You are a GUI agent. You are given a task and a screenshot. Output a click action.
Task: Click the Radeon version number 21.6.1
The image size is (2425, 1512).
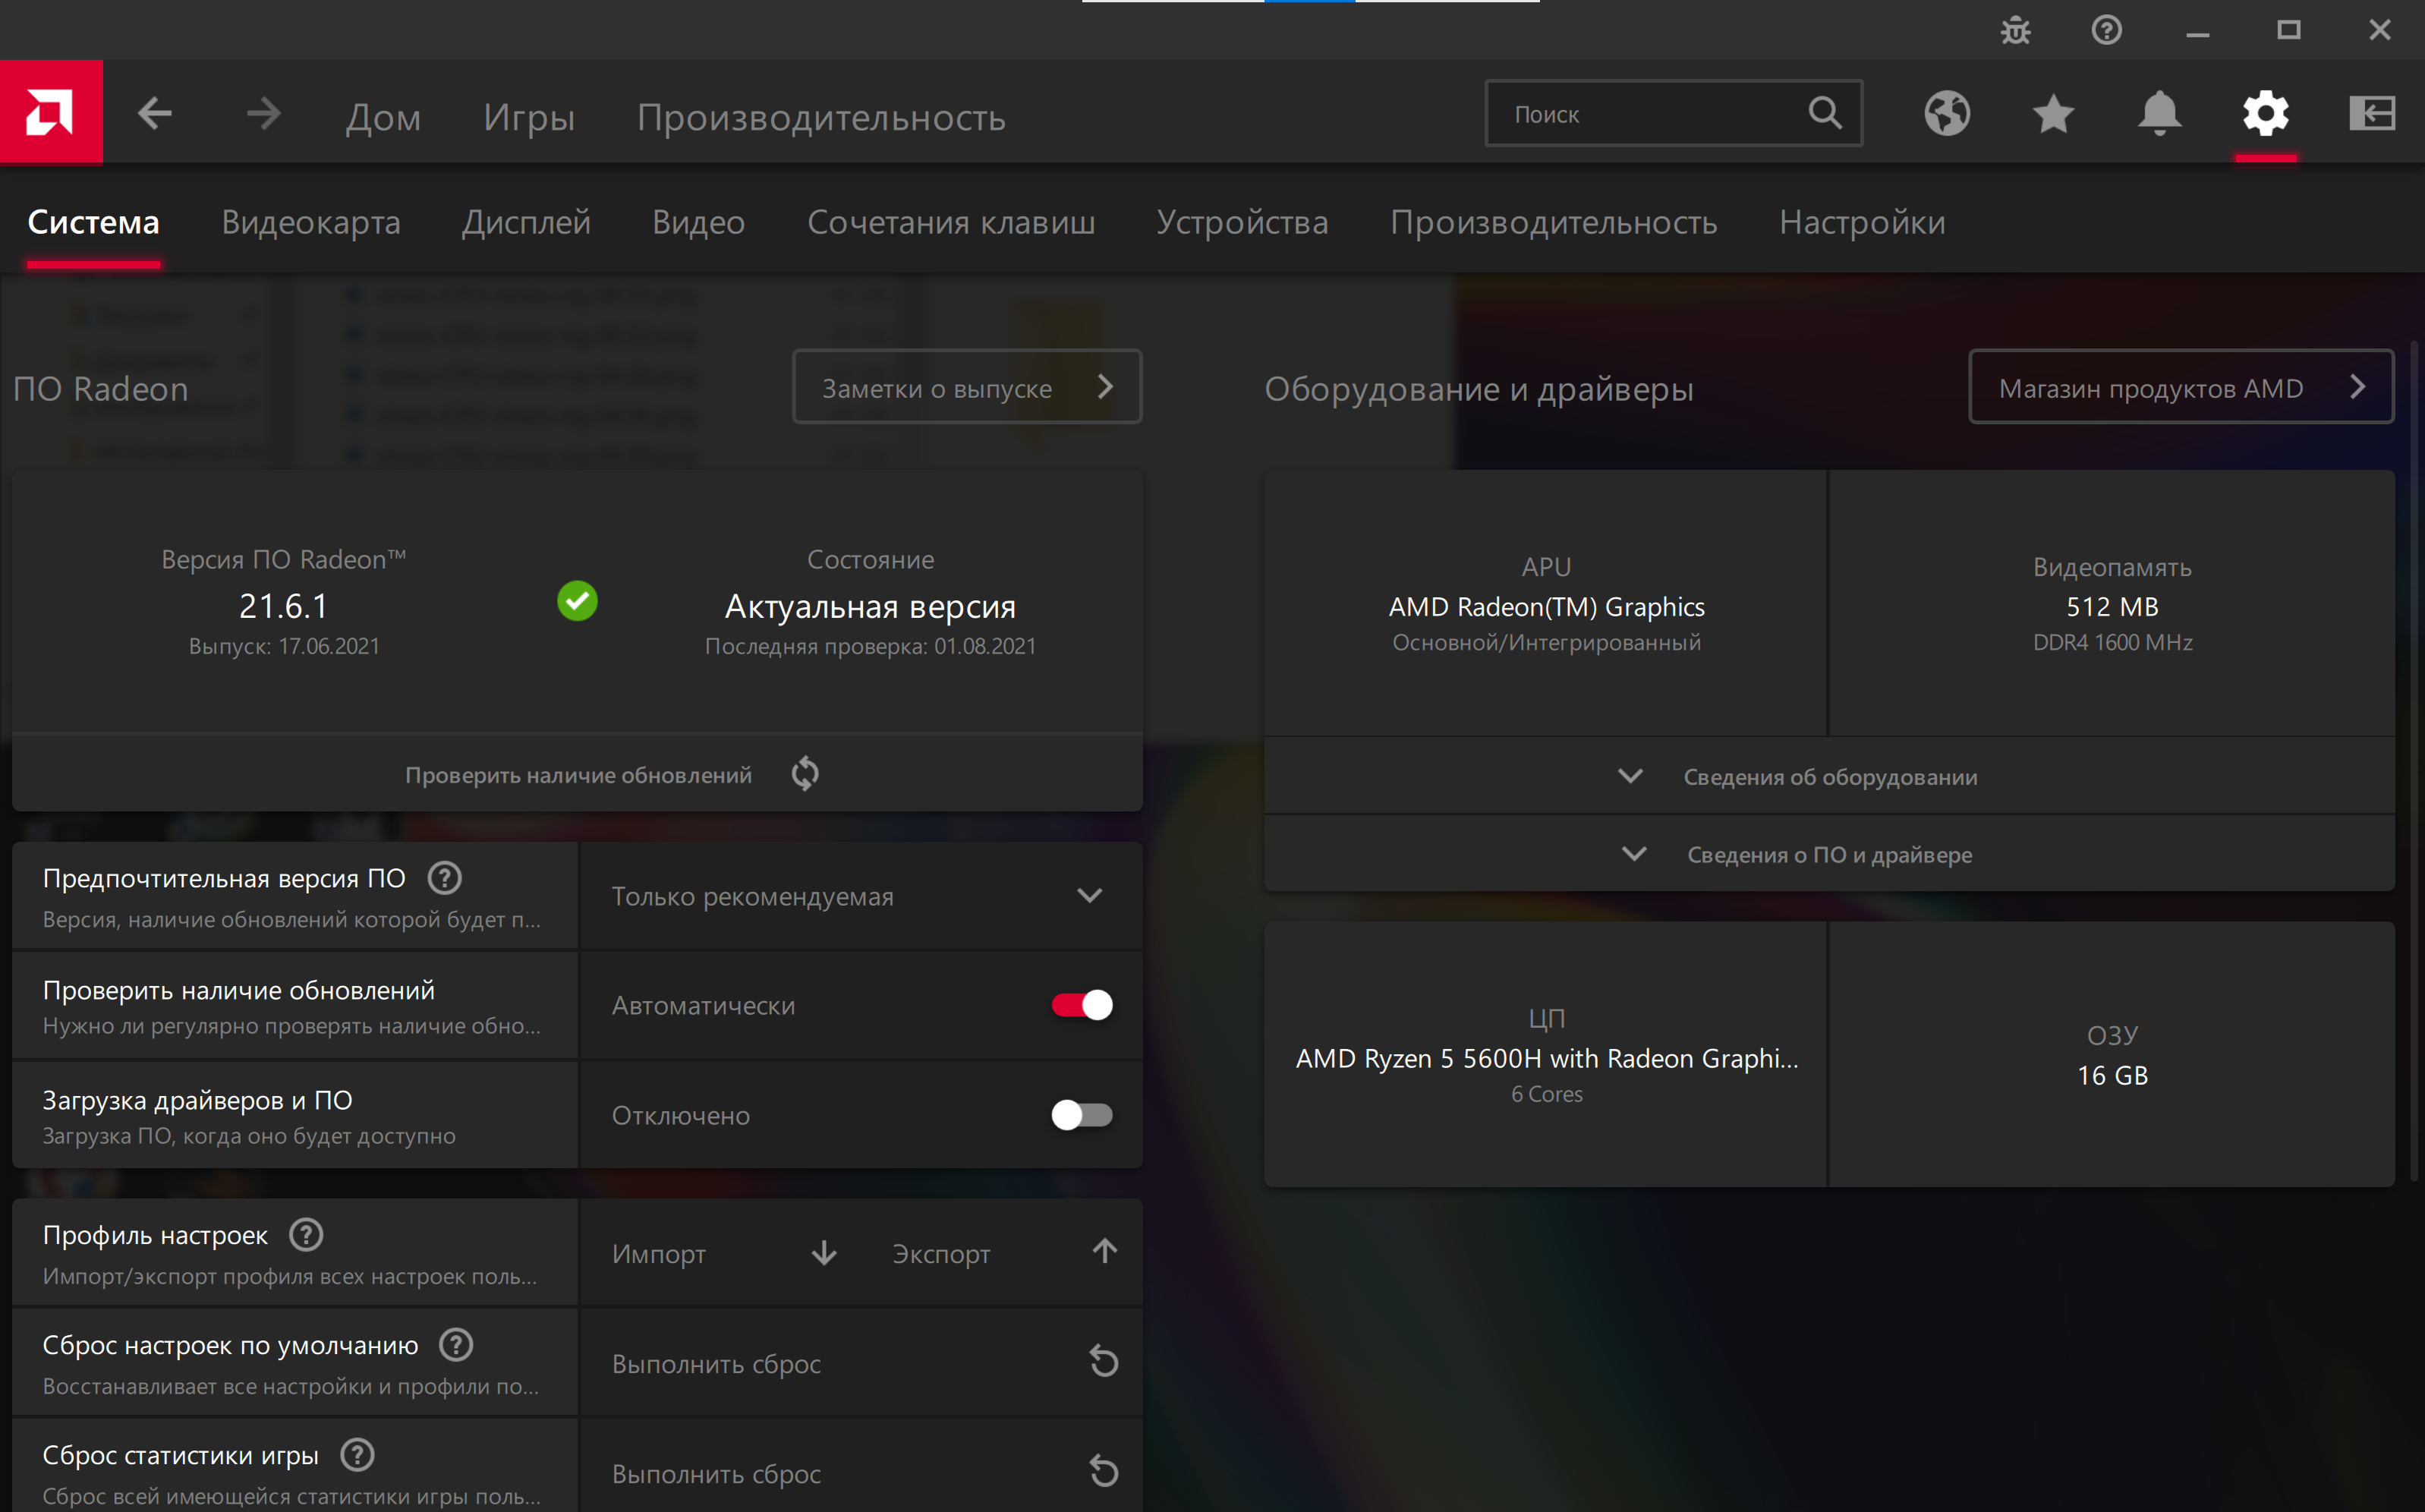(x=284, y=606)
